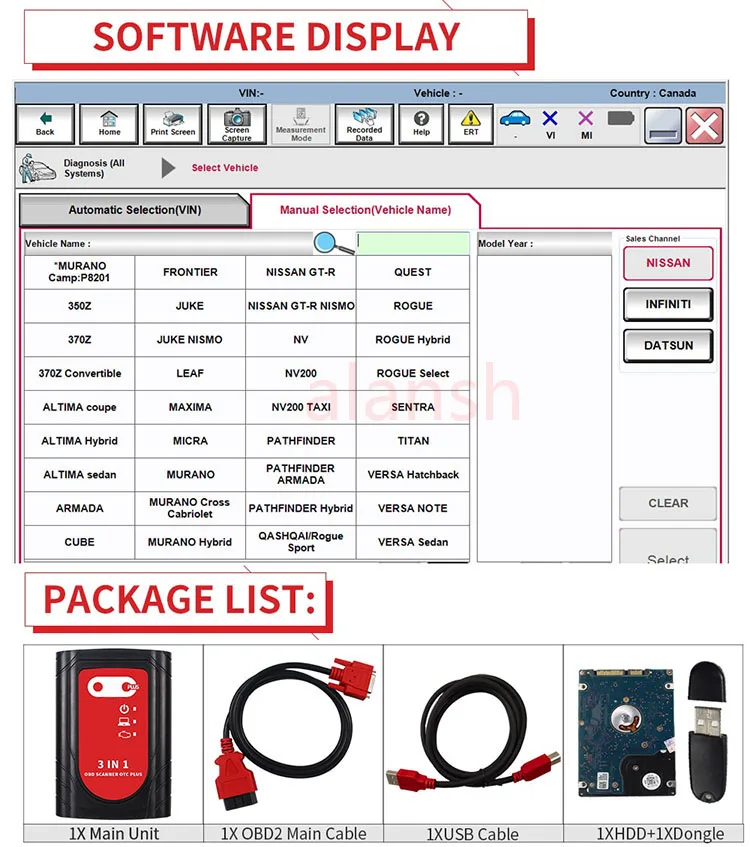
Task: Select ROGUE Hybrid
Action: pyautogui.click(x=413, y=340)
